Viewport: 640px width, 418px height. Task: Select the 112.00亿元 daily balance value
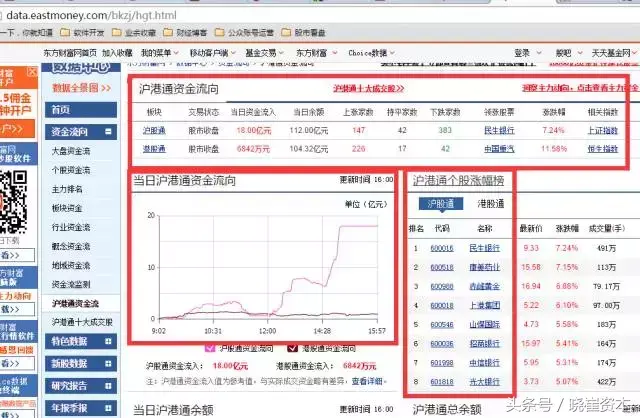[309, 131]
